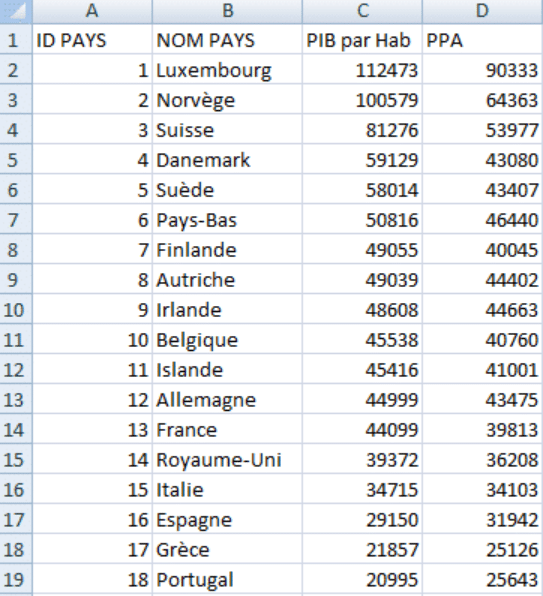Viewport: 543px width, 596px height.
Task: Select column B header
Action: (227, 11)
